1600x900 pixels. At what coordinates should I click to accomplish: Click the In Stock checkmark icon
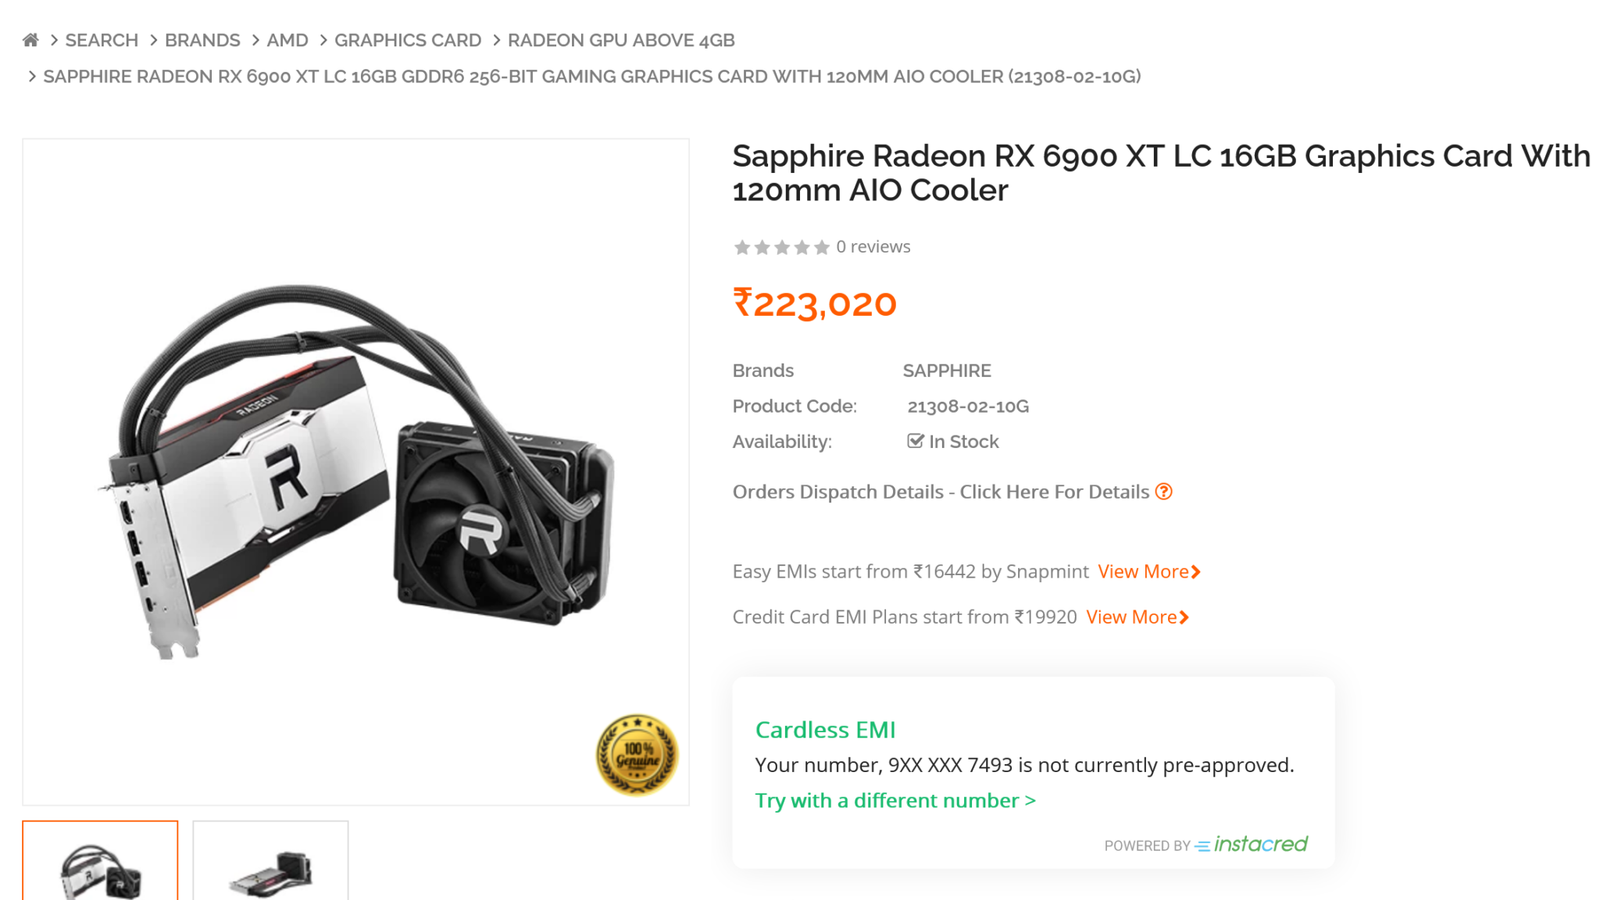915,441
